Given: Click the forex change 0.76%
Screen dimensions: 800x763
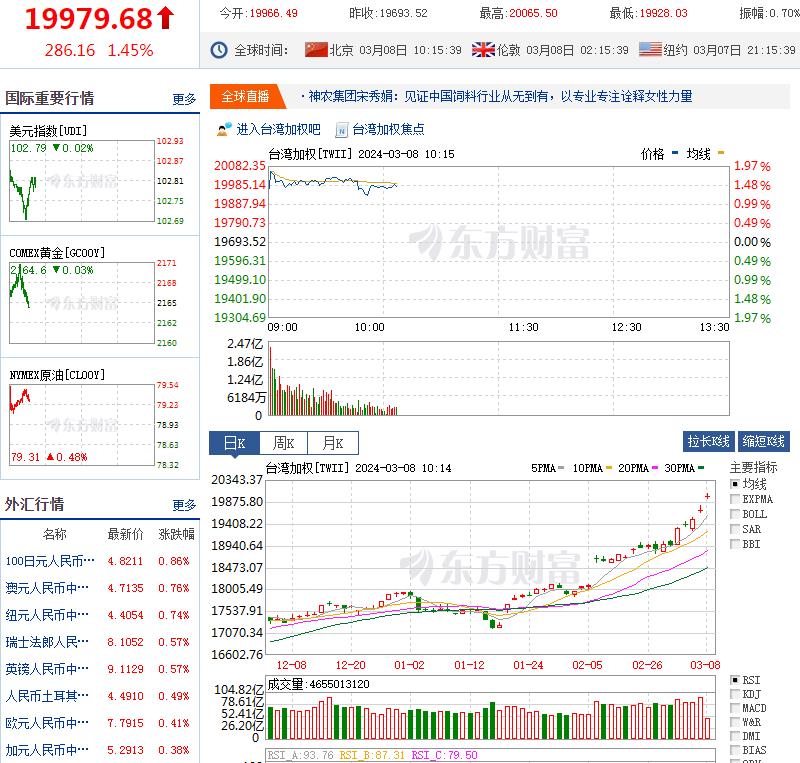Looking at the screenshot, I should (173, 588).
